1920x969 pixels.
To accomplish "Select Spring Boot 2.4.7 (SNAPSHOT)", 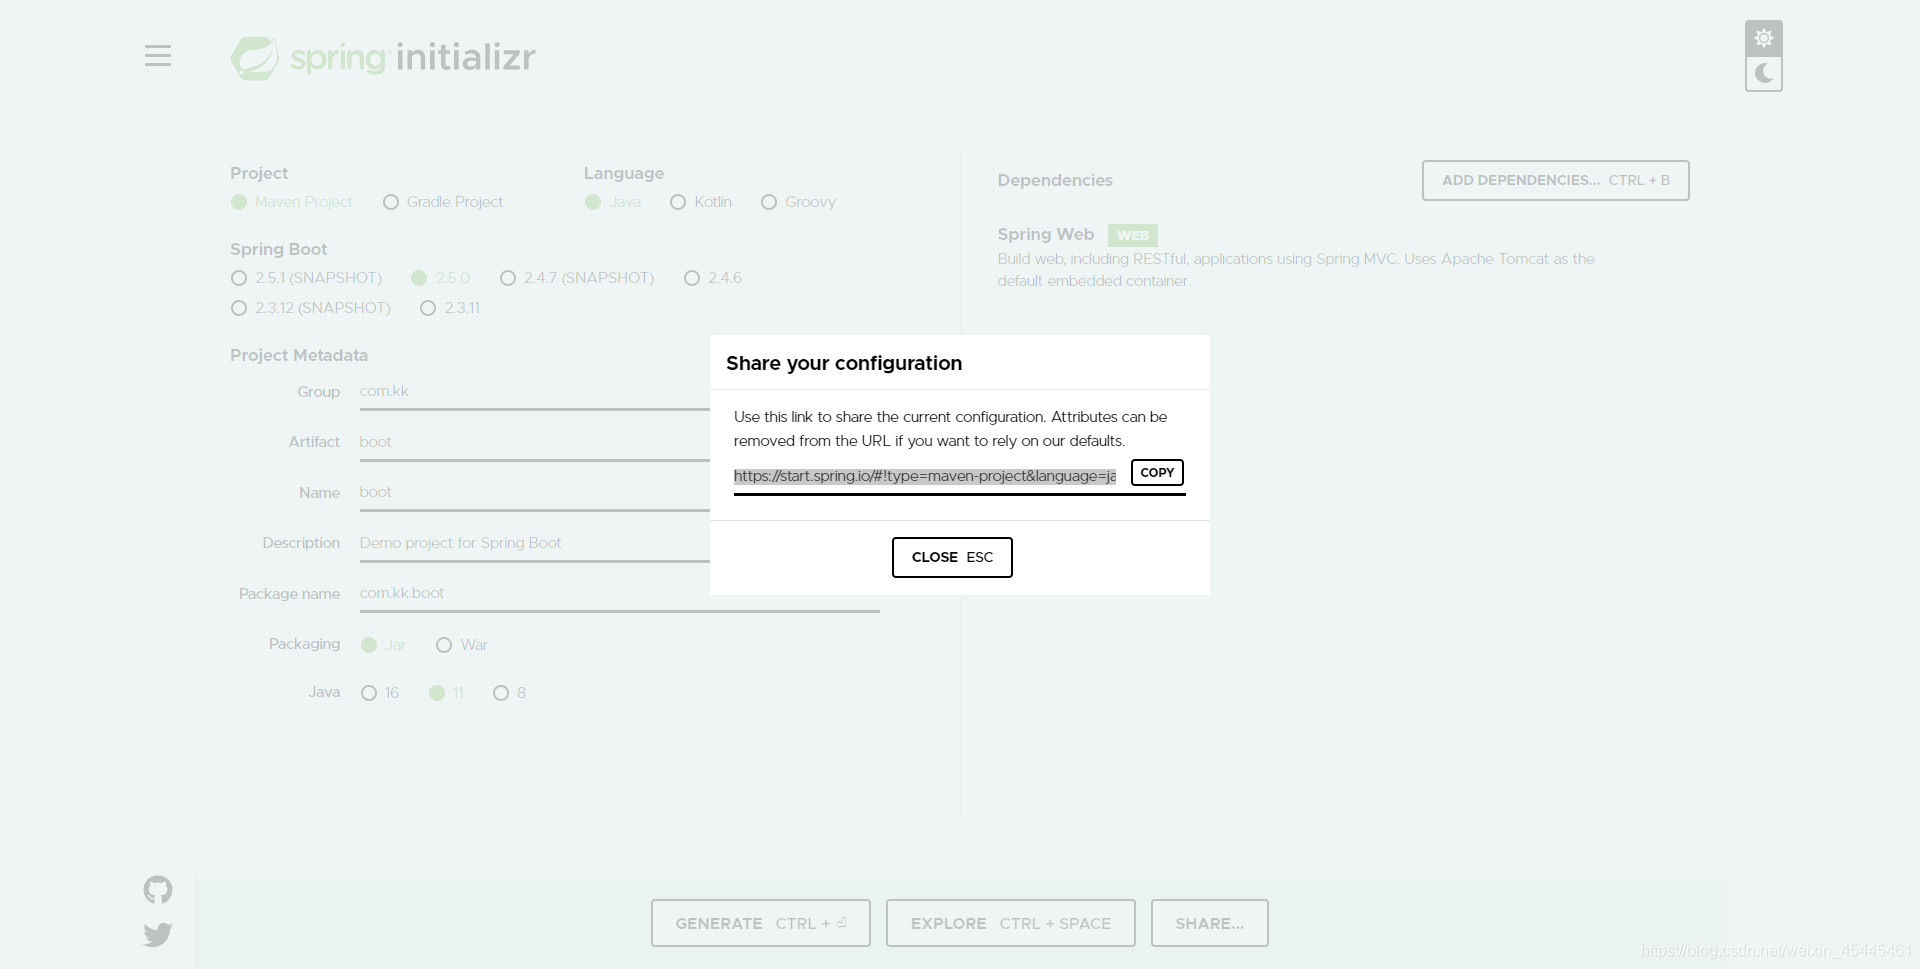I will click(x=577, y=278).
